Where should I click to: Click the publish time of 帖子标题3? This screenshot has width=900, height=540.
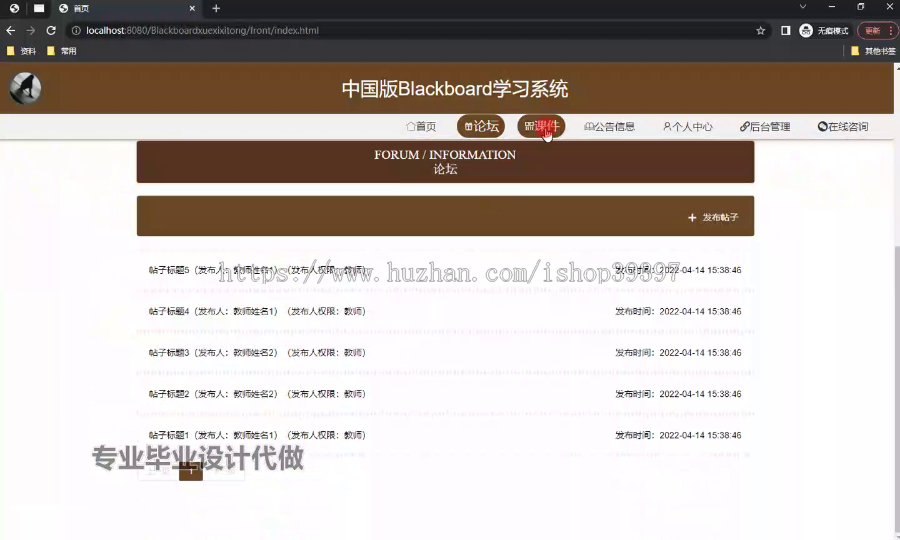pyautogui.click(x=678, y=352)
